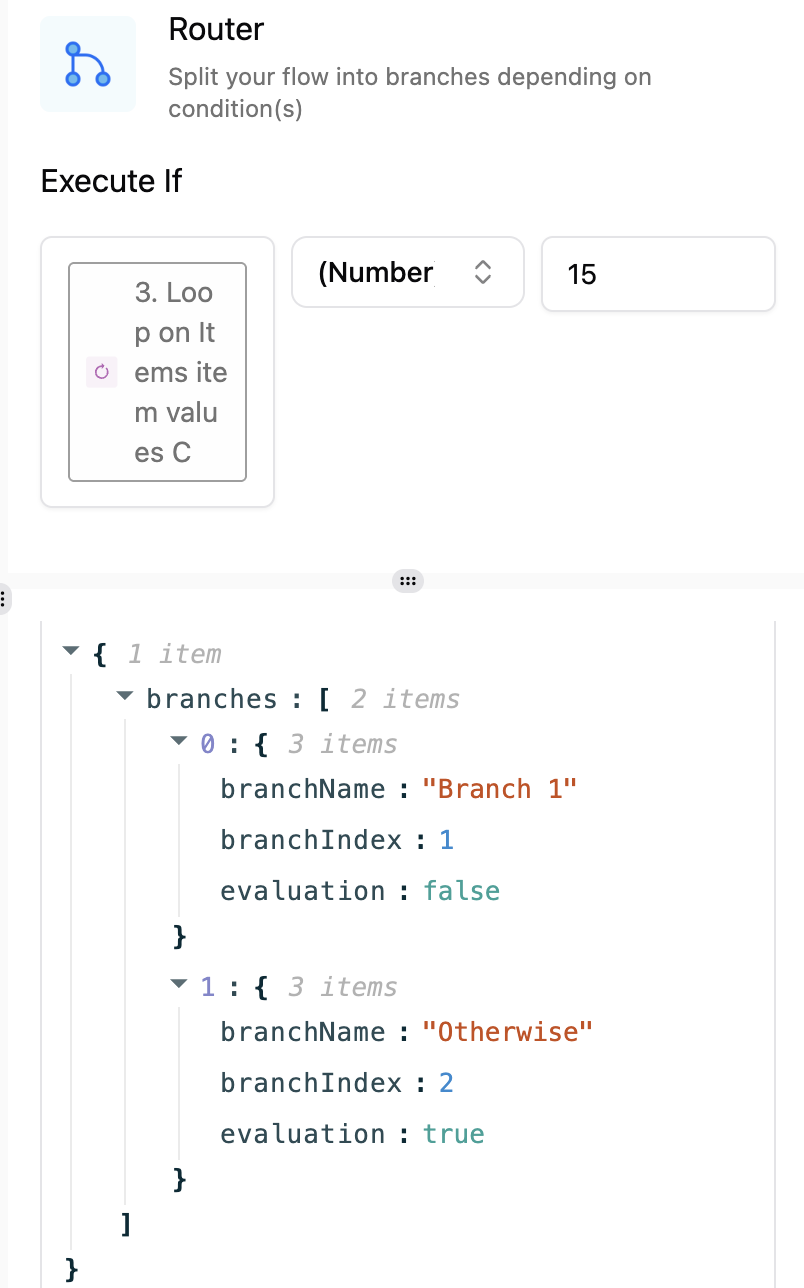Click the "Branch 1" branchName value
Image resolution: width=804 pixels, height=1288 pixels.
click(500, 789)
